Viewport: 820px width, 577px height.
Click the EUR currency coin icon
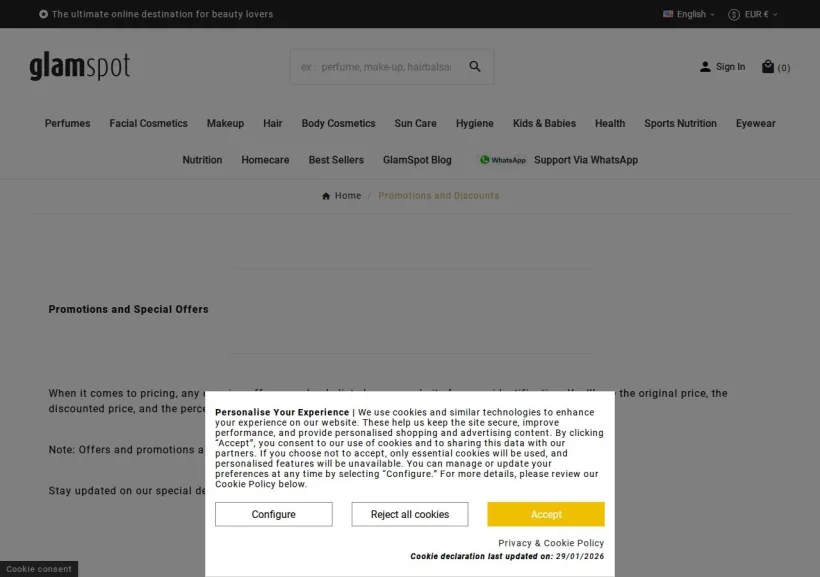click(x=733, y=15)
